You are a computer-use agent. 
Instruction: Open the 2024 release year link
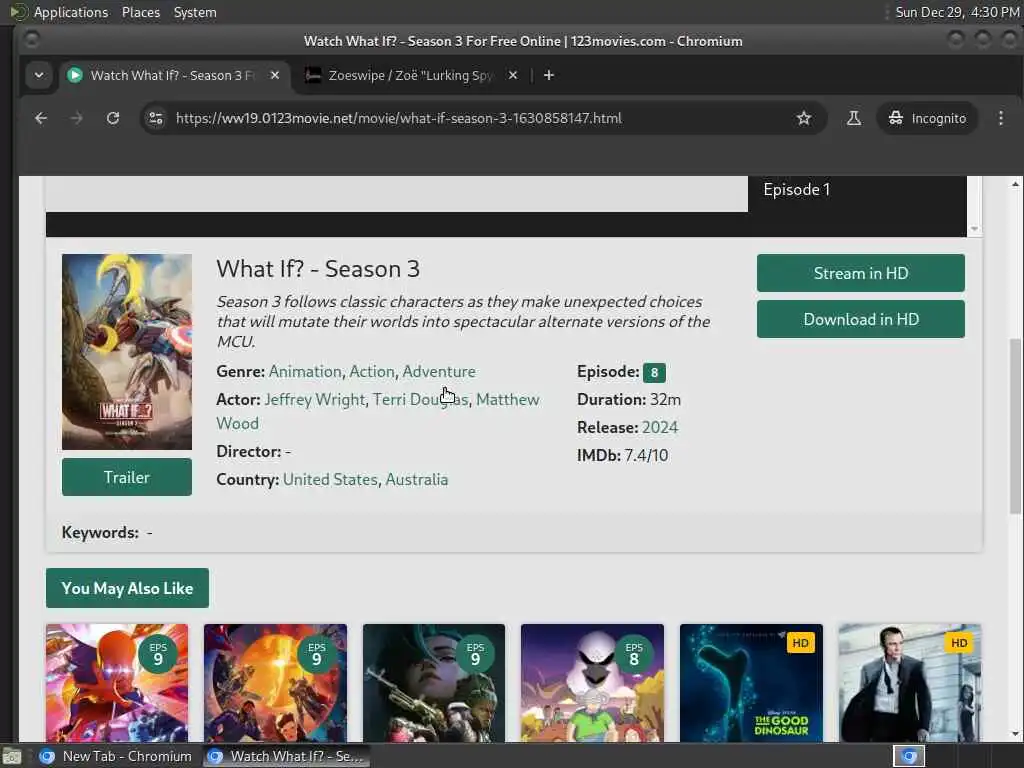click(x=660, y=428)
